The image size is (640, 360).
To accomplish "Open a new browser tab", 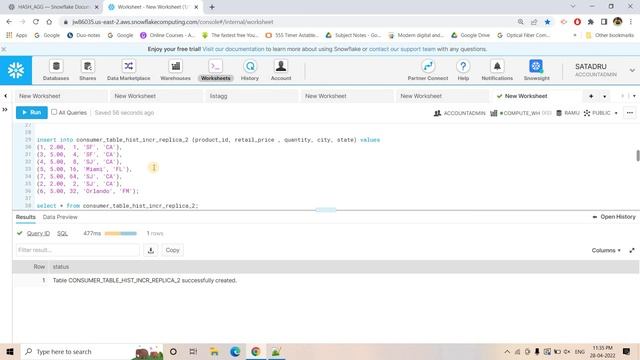I will pos(212,7).
